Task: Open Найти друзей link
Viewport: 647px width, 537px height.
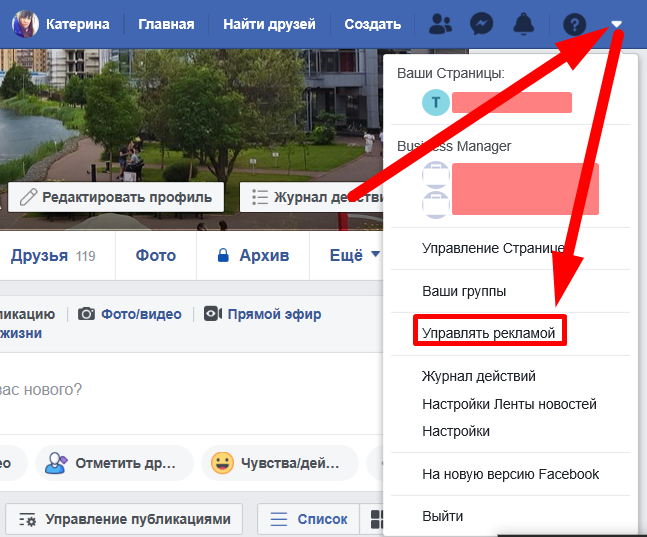Action: (x=269, y=24)
